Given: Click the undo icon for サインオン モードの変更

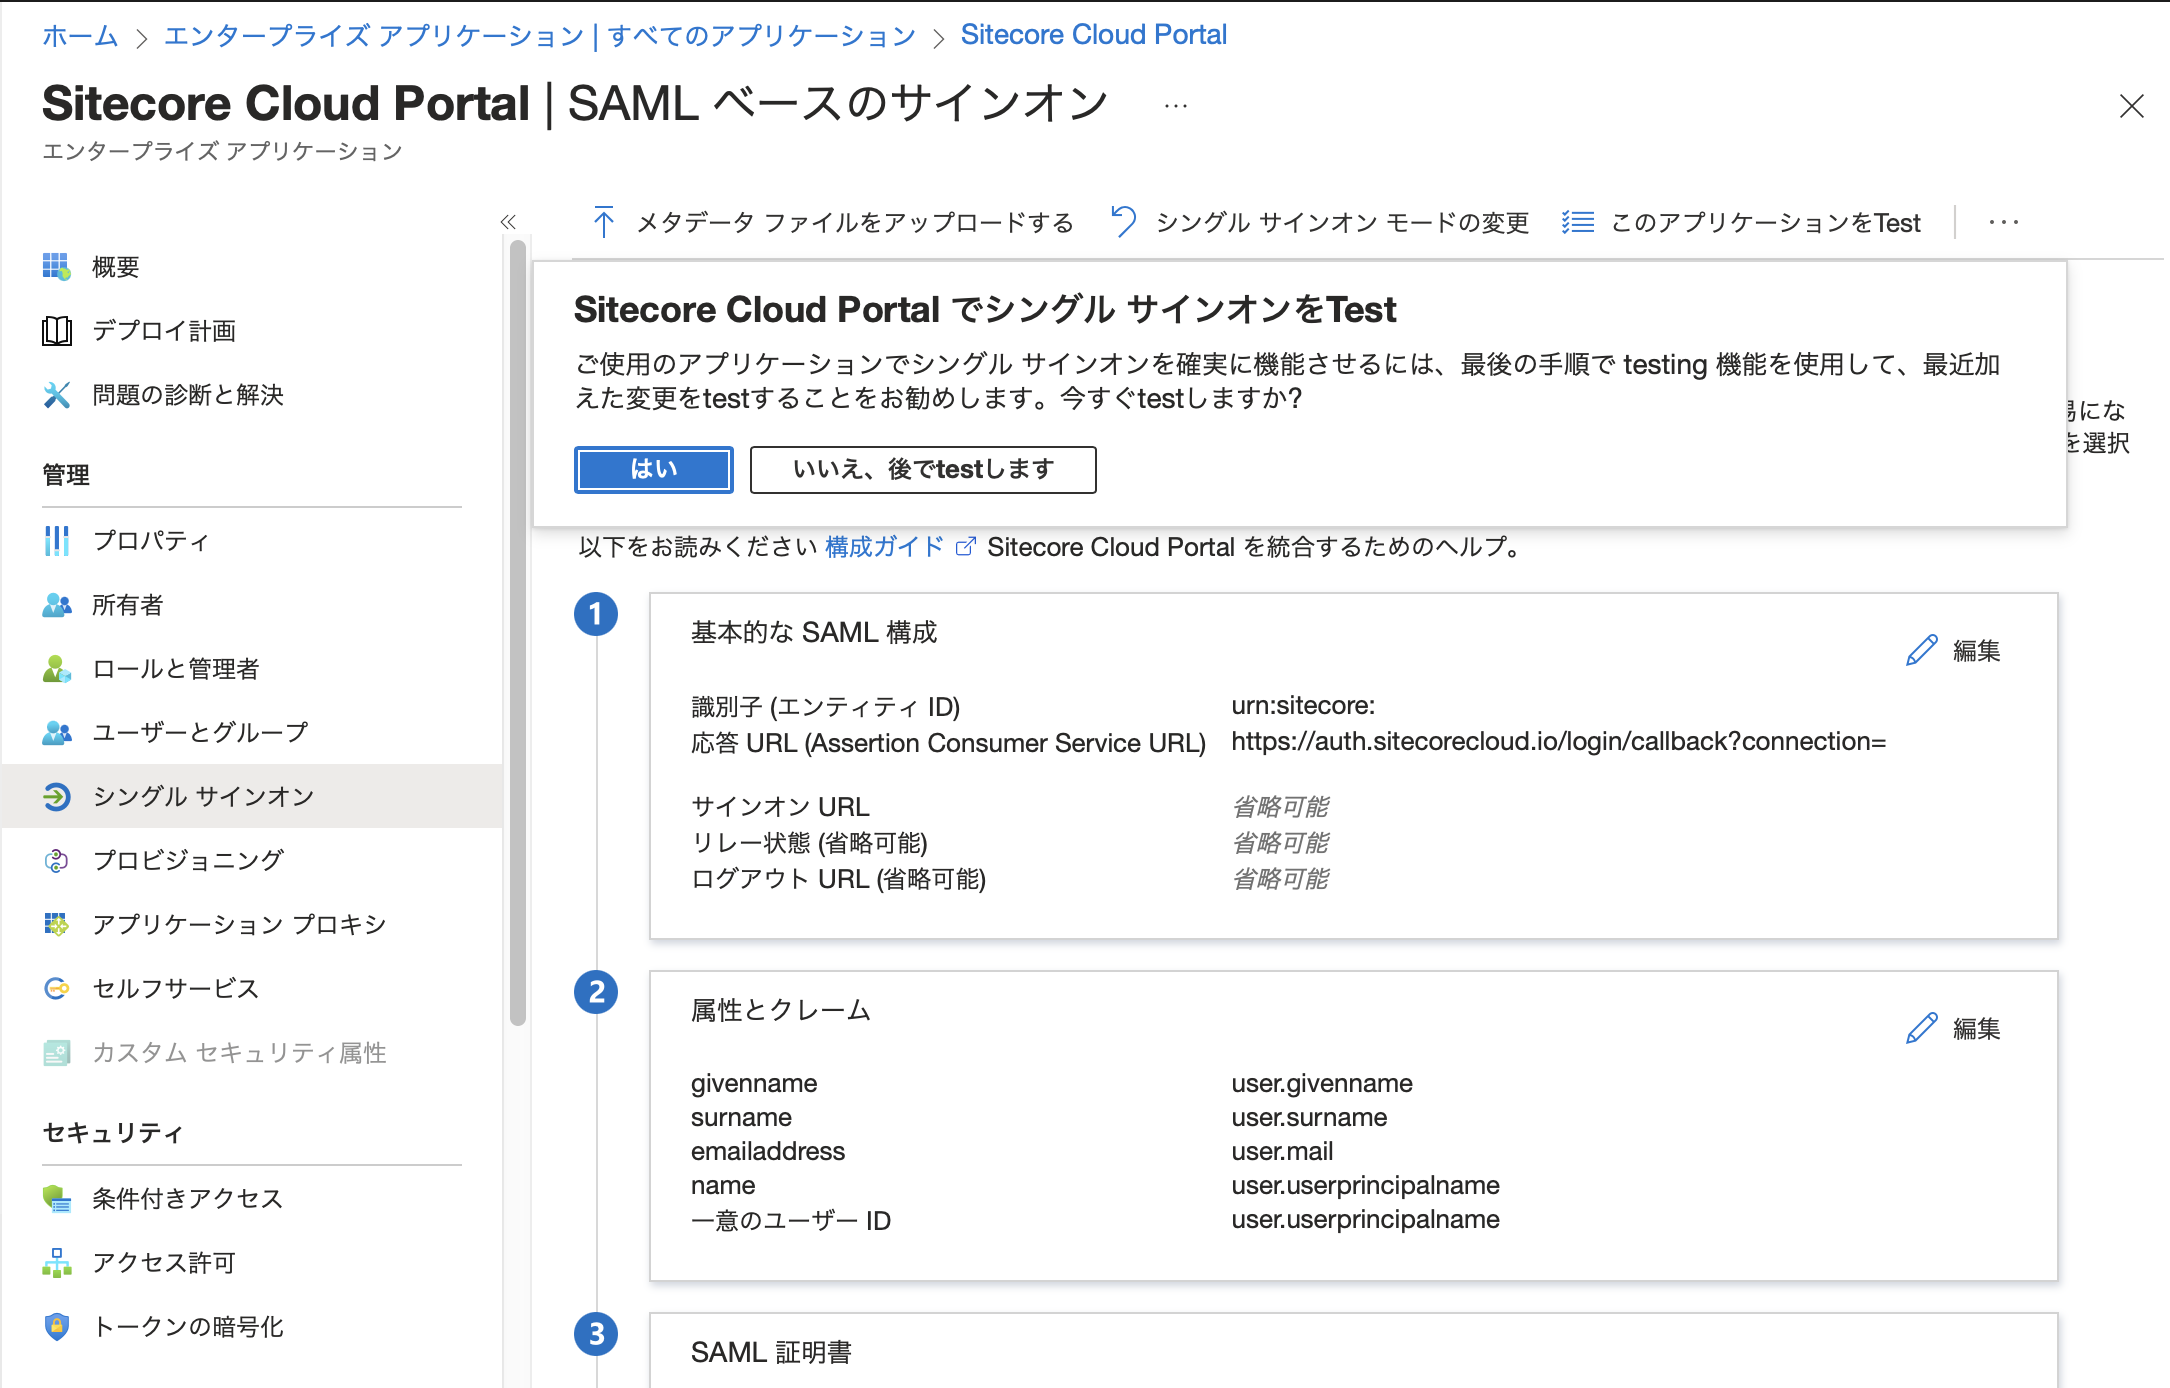Looking at the screenshot, I should click(x=1123, y=222).
